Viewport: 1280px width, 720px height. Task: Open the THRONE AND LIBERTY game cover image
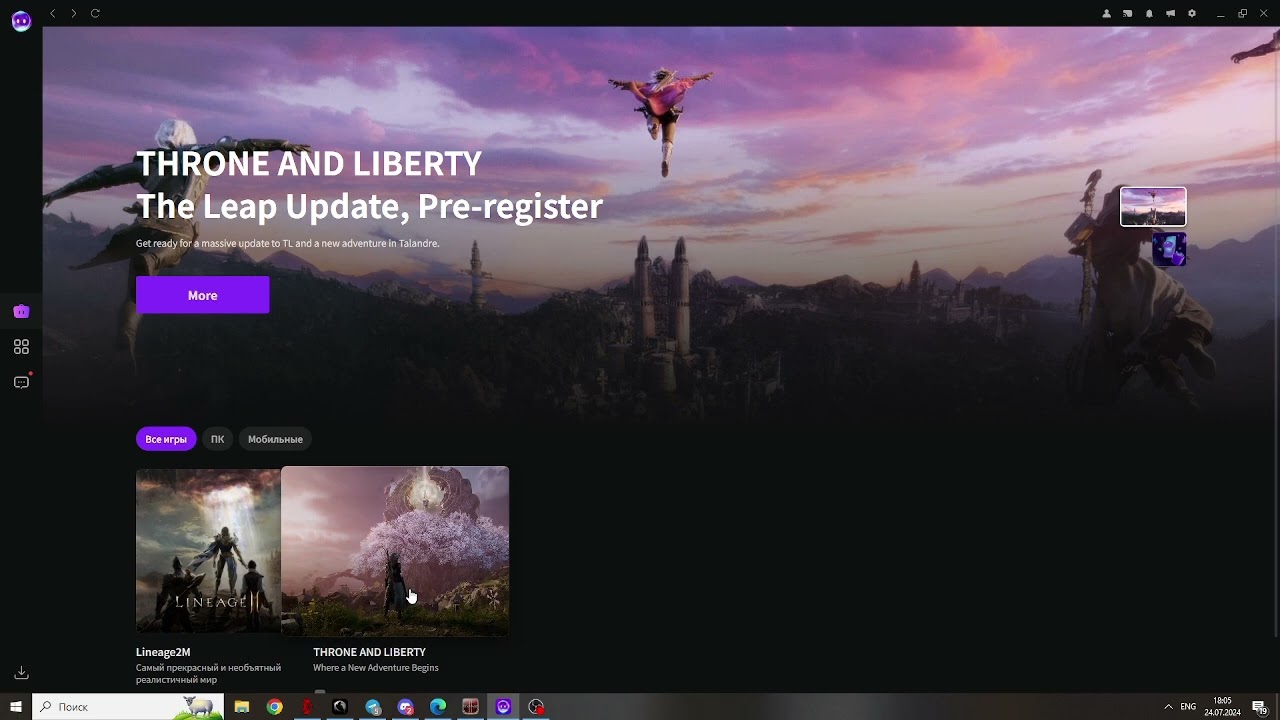tap(395, 551)
